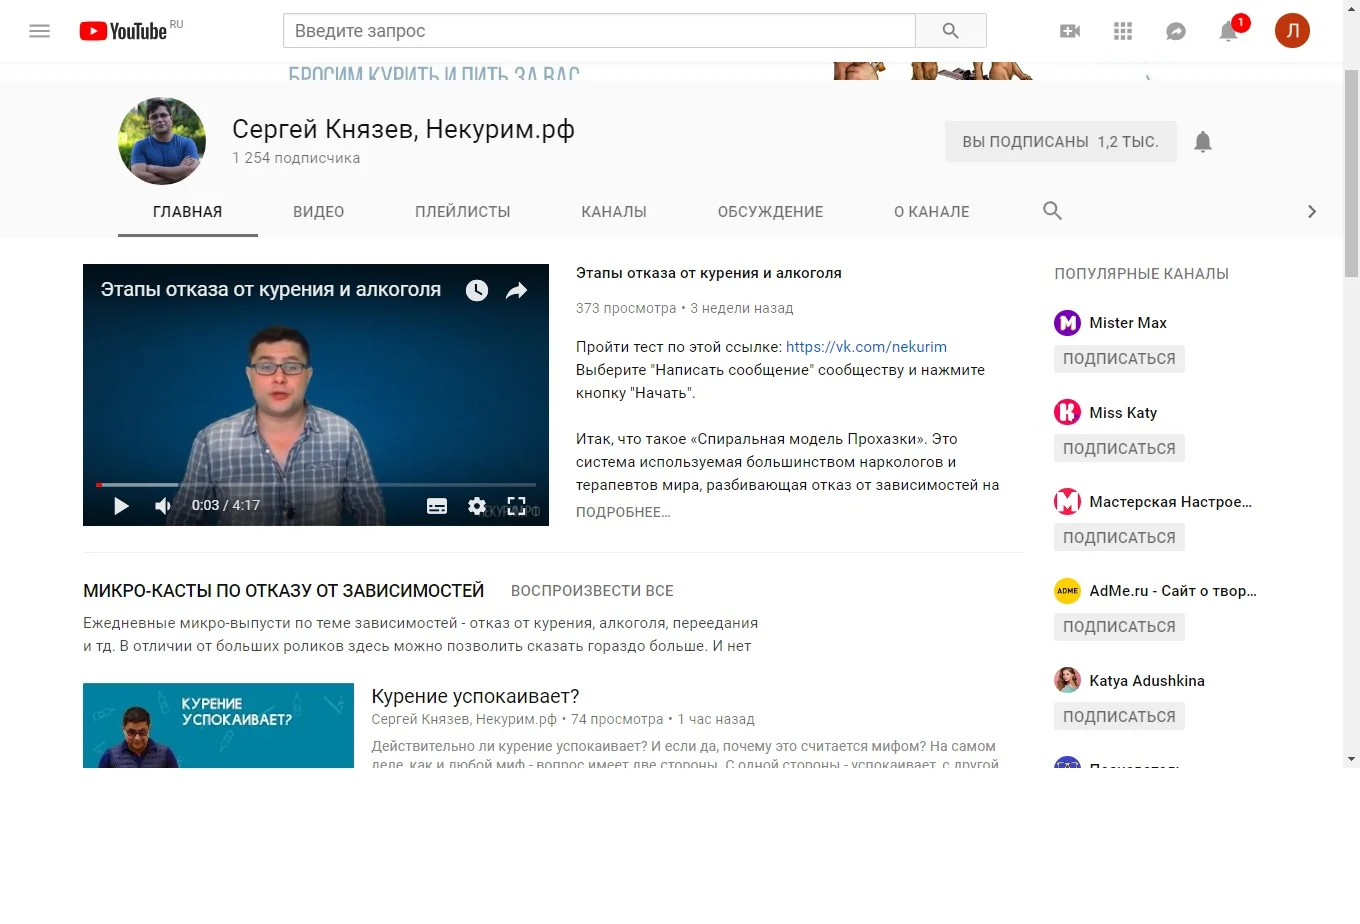Open the upload video camera icon
Viewport: 1360px width, 924px height.
(x=1070, y=31)
